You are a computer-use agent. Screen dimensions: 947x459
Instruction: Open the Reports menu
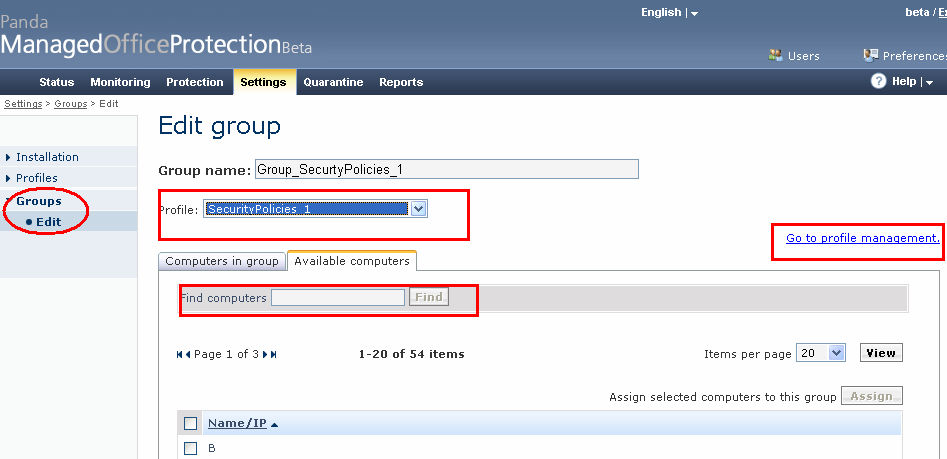coord(401,82)
